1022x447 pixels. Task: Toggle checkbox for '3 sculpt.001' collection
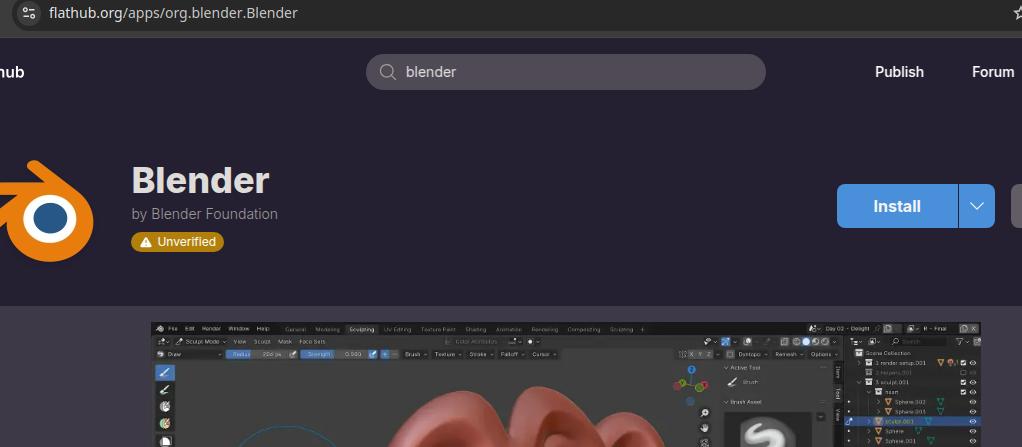click(x=963, y=382)
